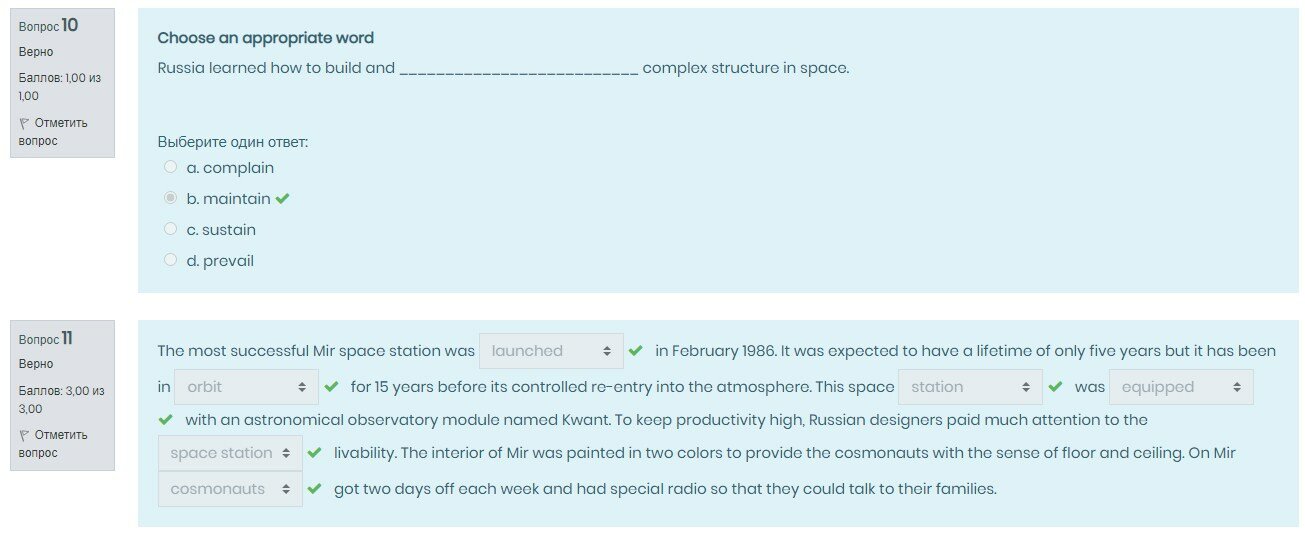This screenshot has width=1305, height=533.
Task: Click the flag icon for question 10
Action: (x=24, y=124)
